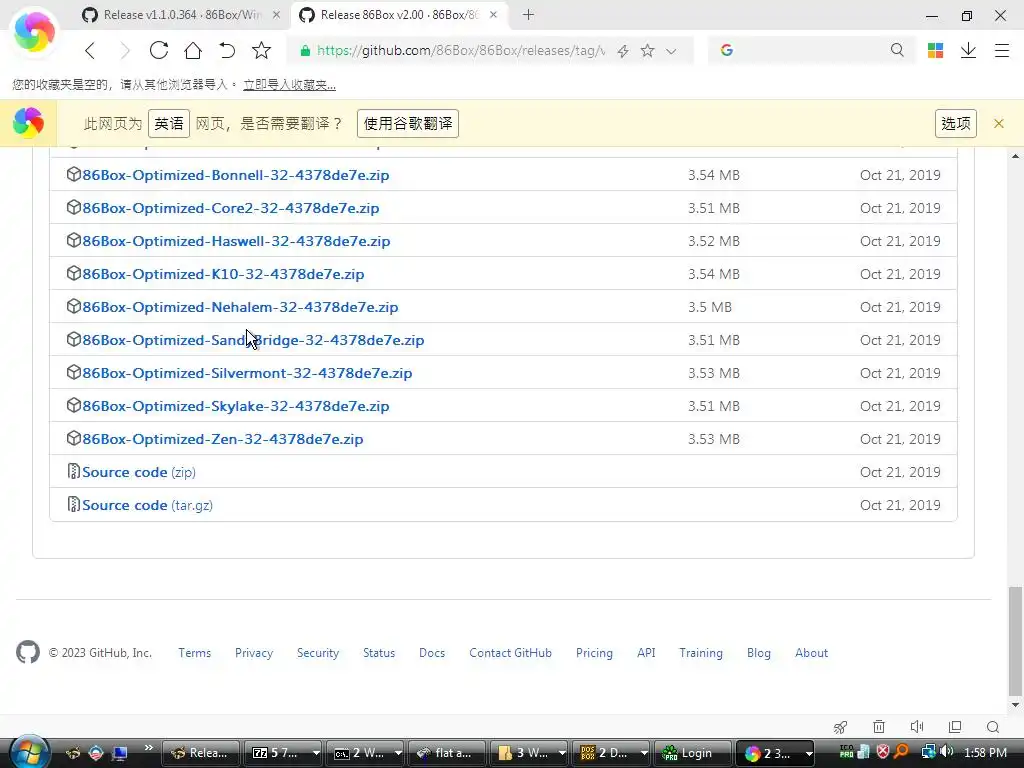Bookmark this page with address bar star
This screenshot has width=1024, height=768.
(647, 50)
